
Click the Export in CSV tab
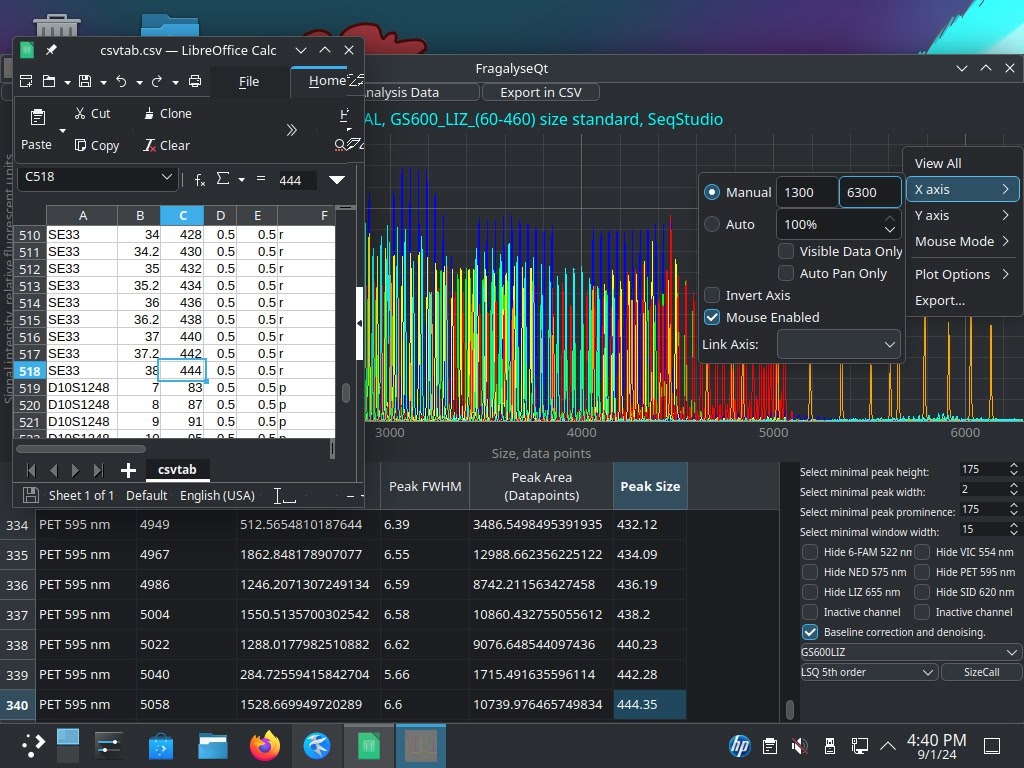tap(541, 93)
